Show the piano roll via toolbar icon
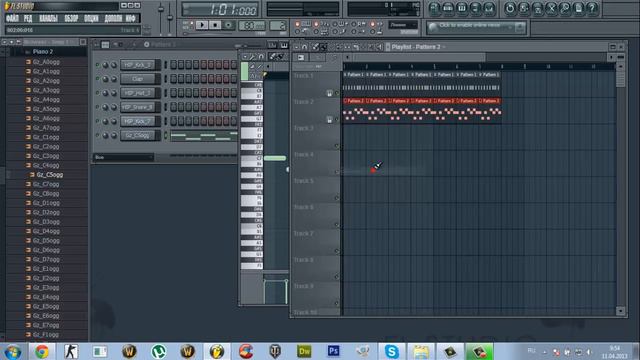The height and width of the screenshot is (360, 640). 462,8
